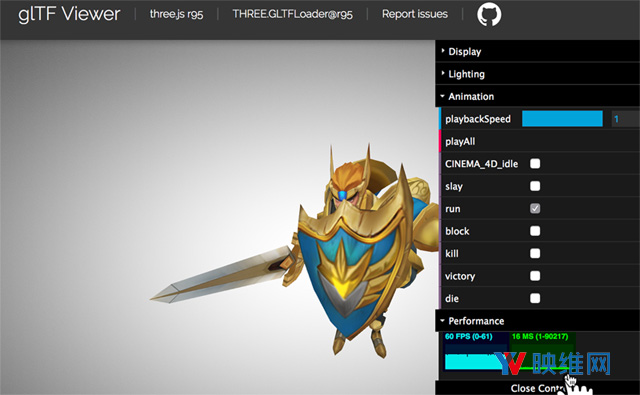Enable the die animation checkbox

(535, 298)
